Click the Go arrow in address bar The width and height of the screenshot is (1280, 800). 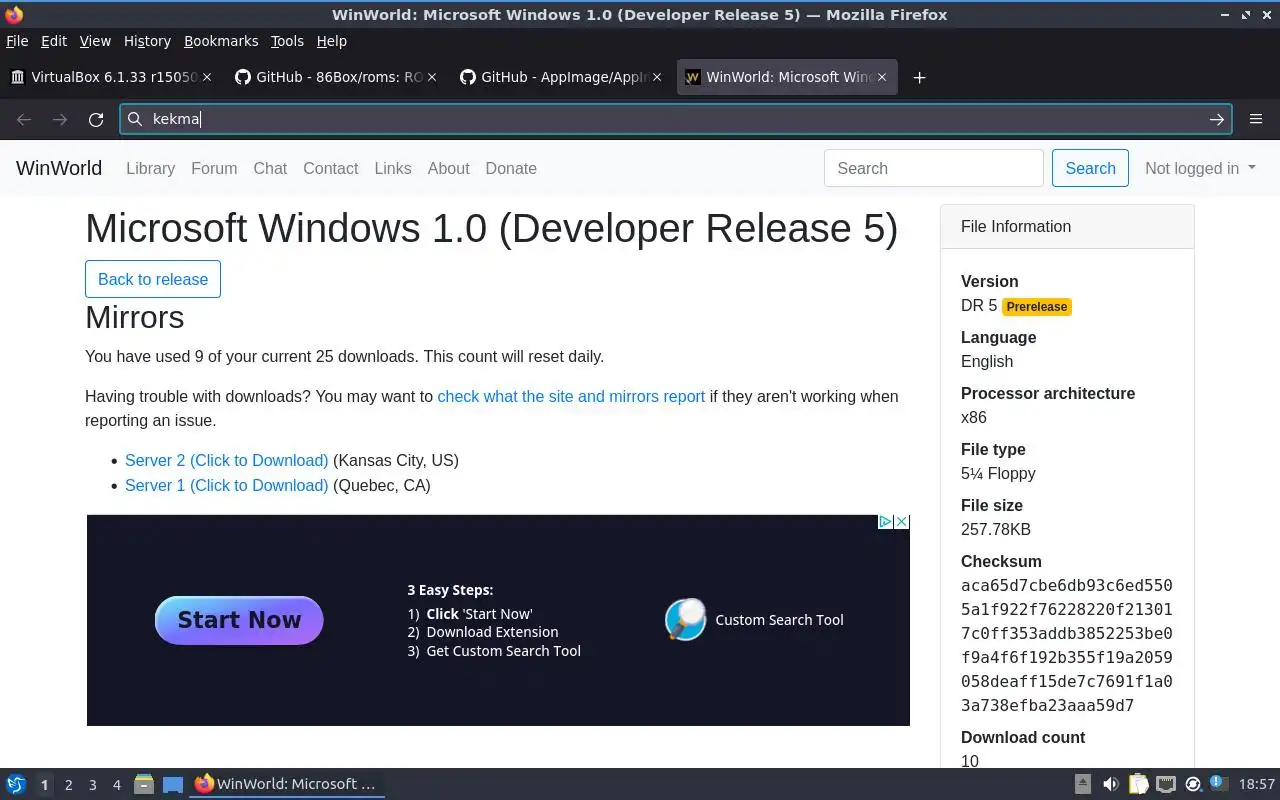(1217, 119)
